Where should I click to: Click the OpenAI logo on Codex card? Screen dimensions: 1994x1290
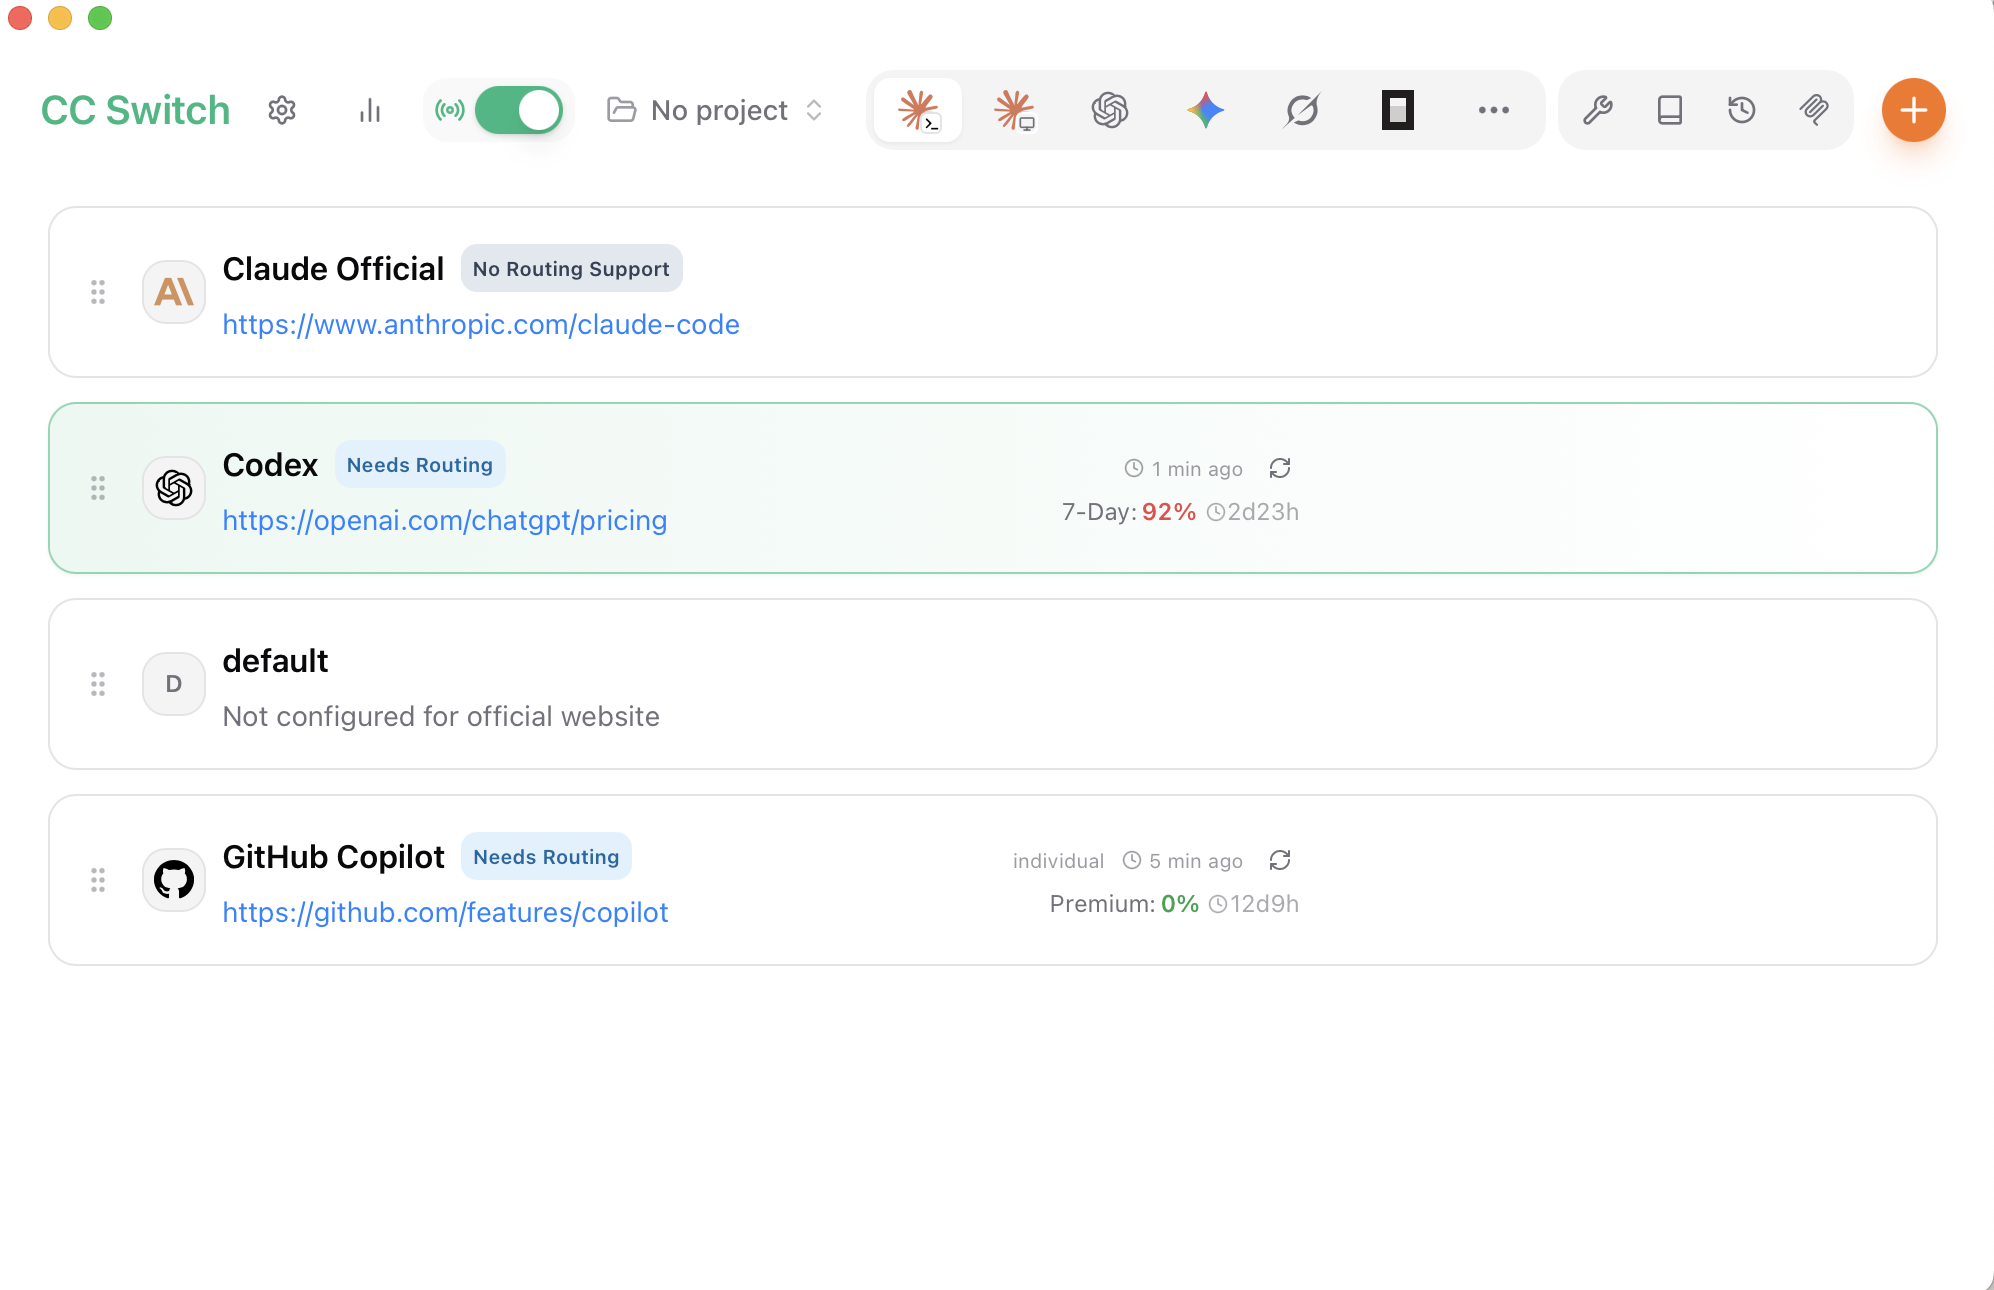(x=174, y=488)
